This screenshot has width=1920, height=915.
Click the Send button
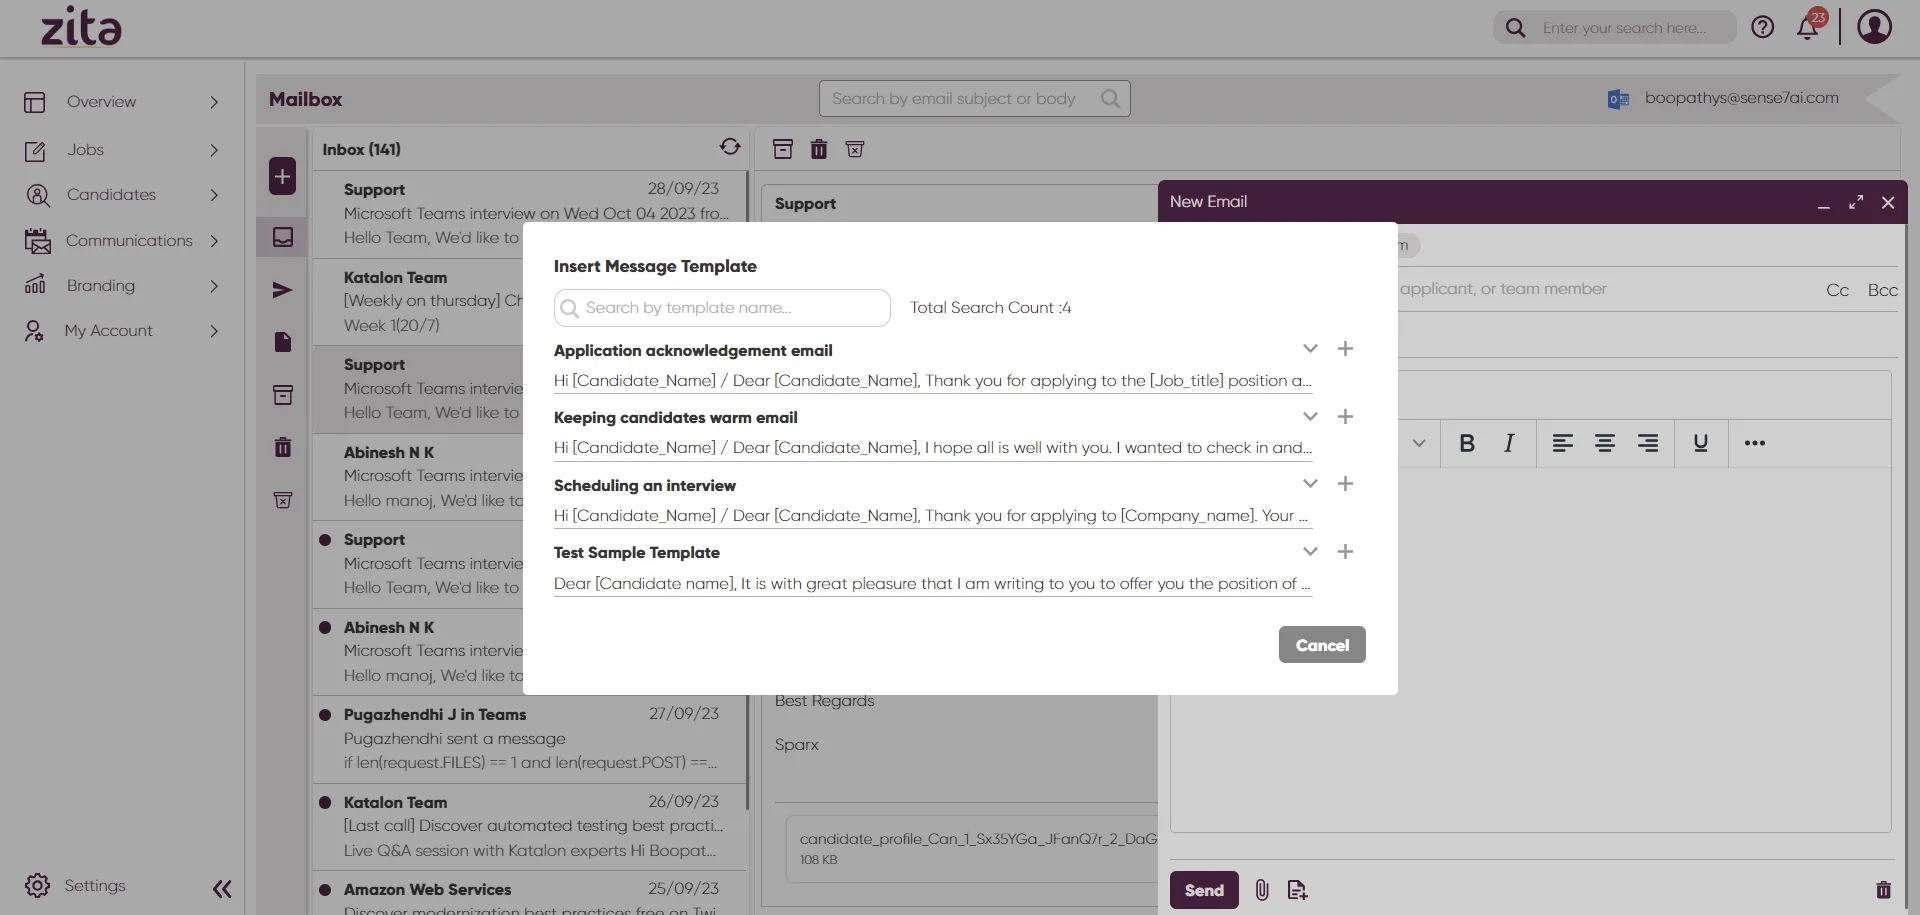[x=1204, y=890]
